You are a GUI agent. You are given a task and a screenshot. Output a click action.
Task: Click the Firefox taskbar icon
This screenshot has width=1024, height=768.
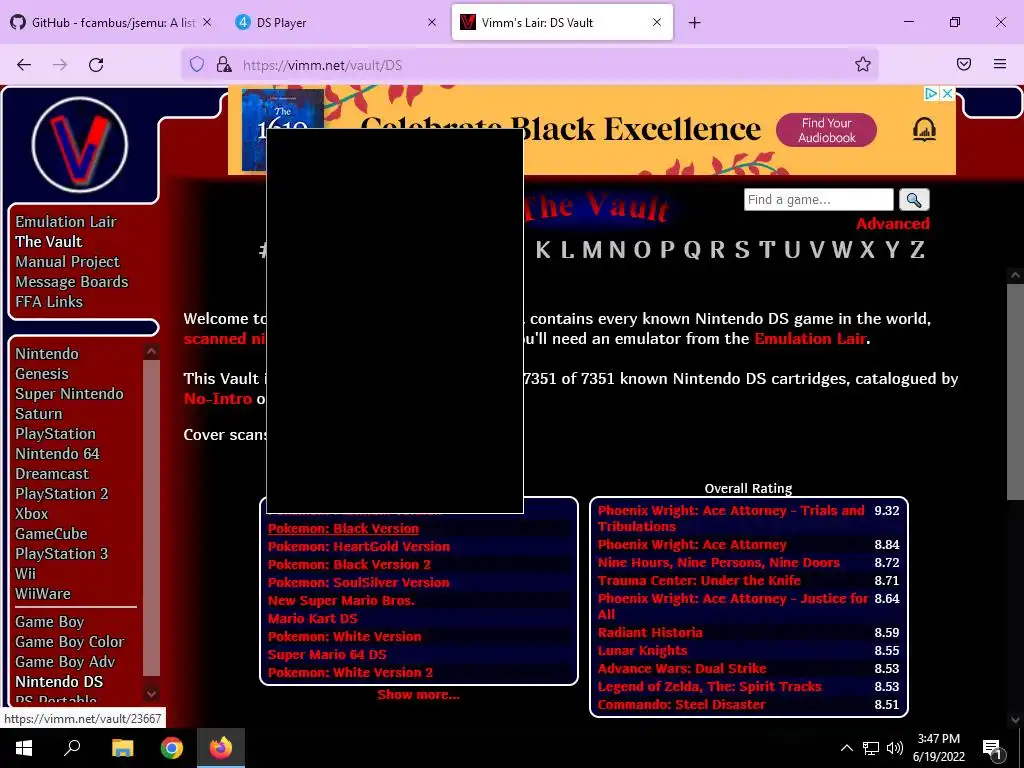pos(221,748)
